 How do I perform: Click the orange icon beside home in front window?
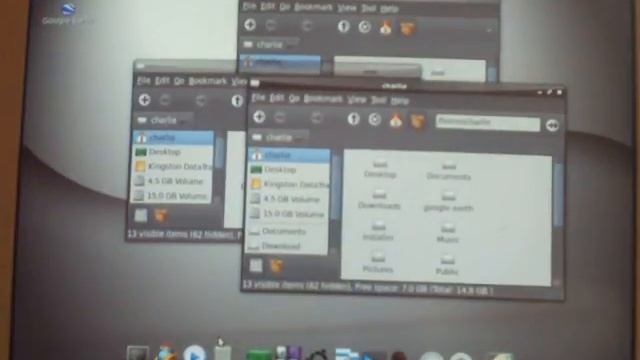coord(417,121)
